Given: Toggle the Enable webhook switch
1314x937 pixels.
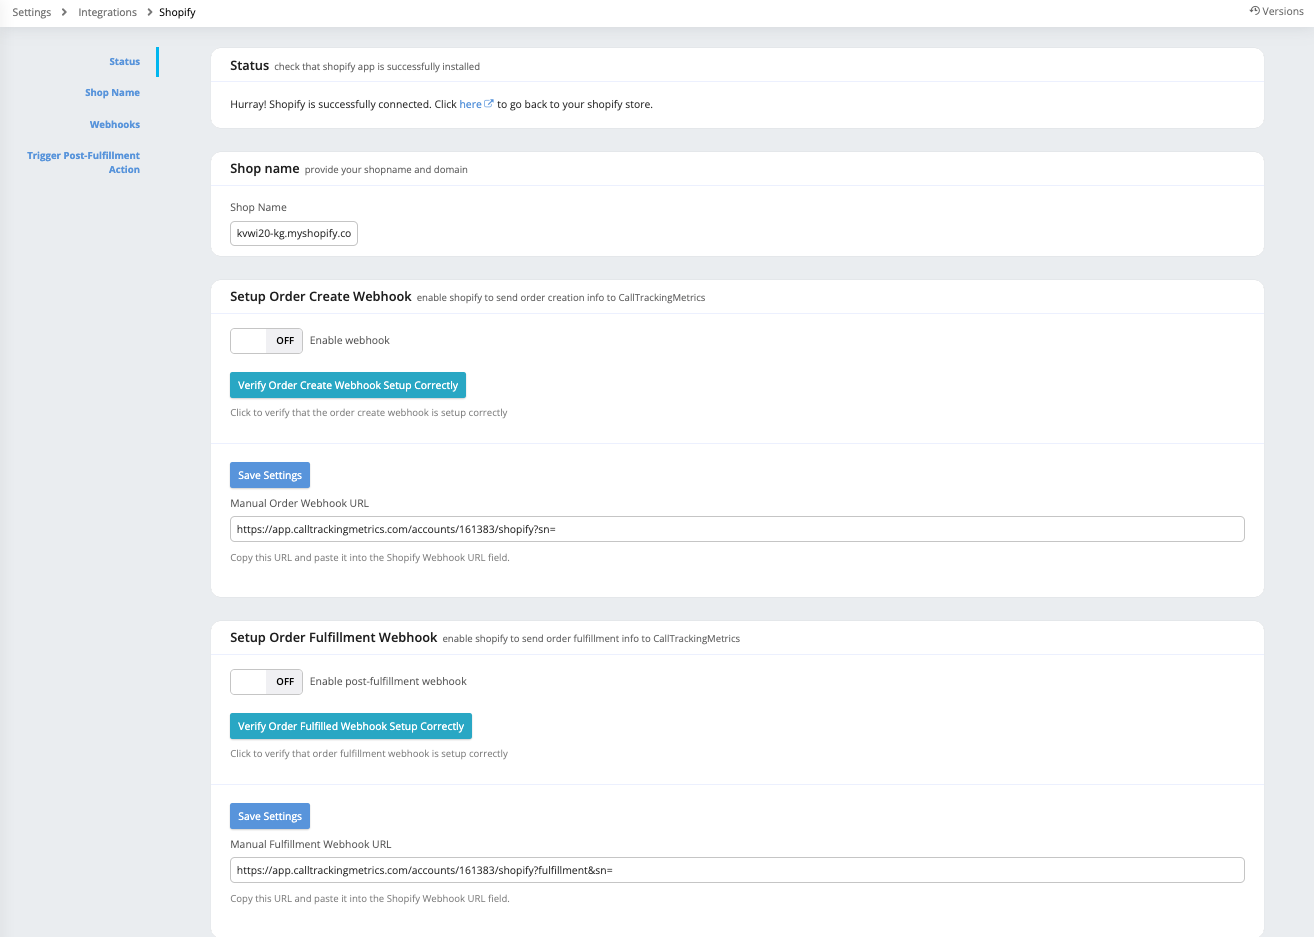Looking at the screenshot, I should coord(266,341).
